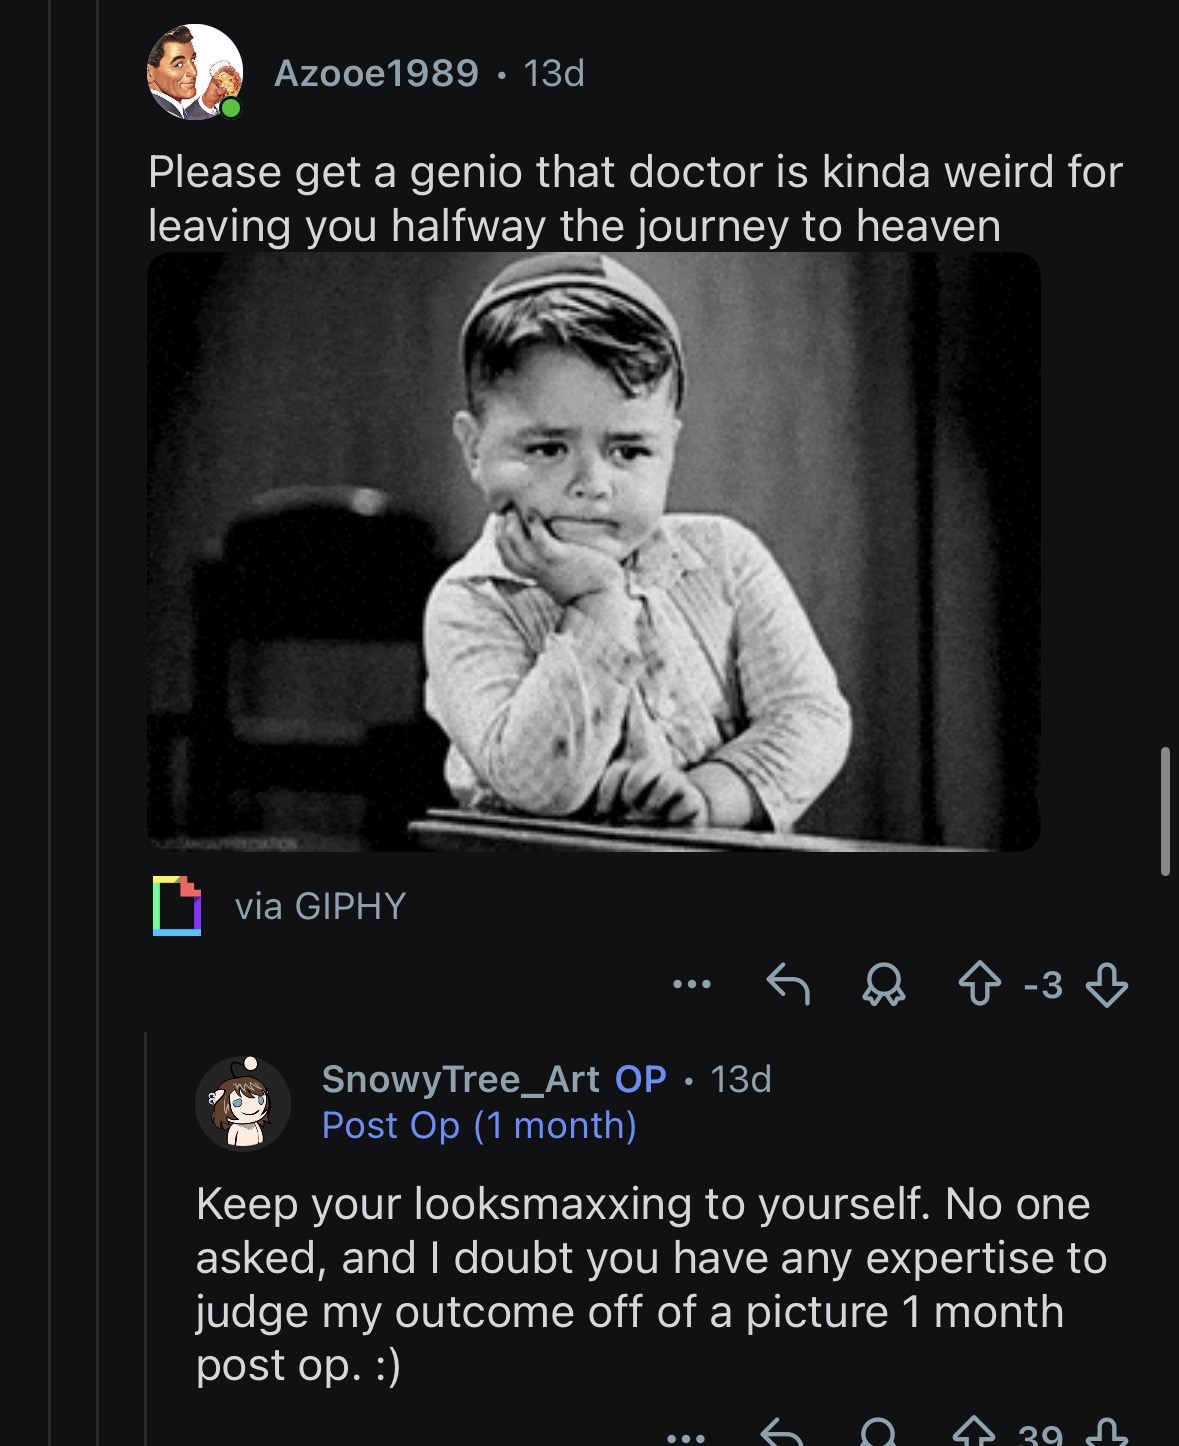Give an award to SnowyTree_Art's reply

[x=879, y=1435]
